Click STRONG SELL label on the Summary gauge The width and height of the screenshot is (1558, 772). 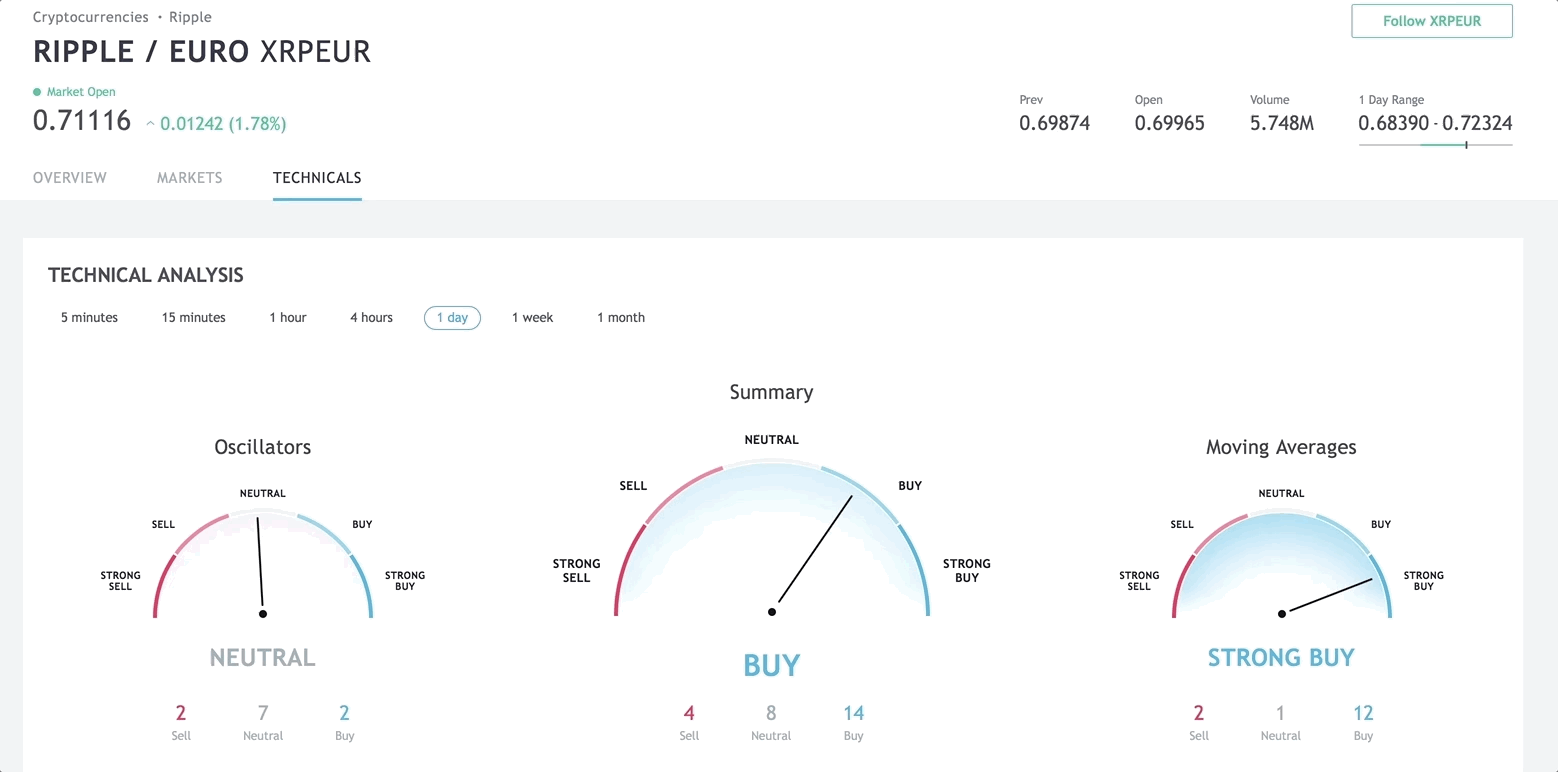pos(576,570)
